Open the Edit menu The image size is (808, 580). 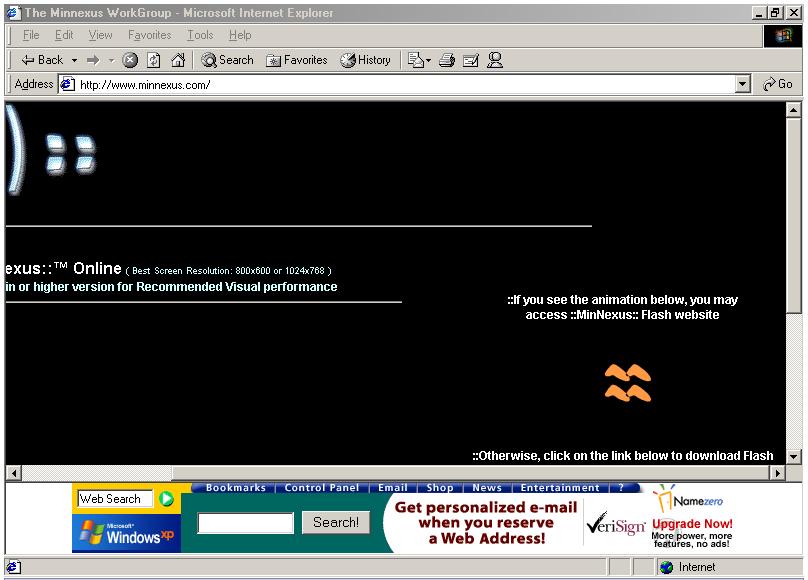[64, 35]
